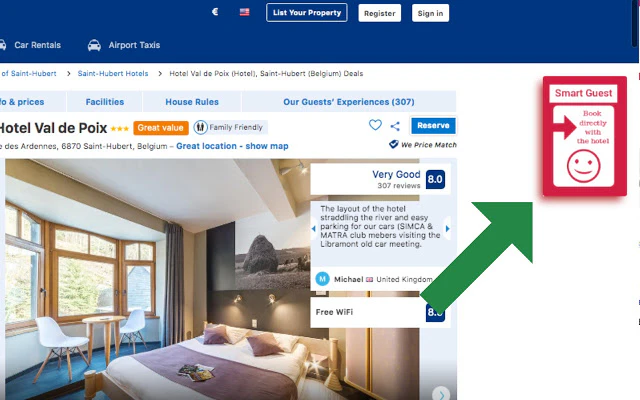Click Great location - show map link

click(232, 146)
